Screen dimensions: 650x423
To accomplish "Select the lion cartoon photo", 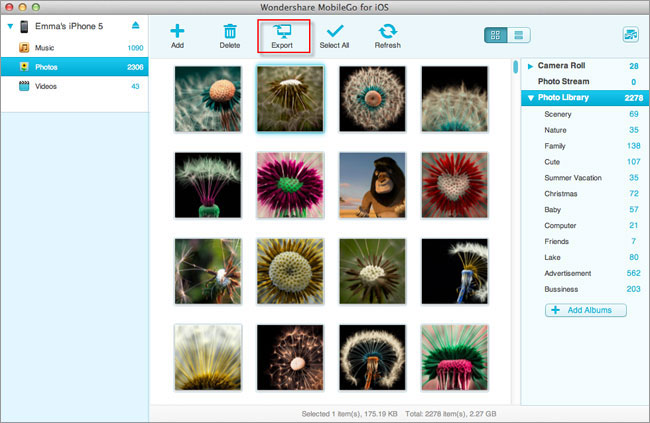I will [372, 185].
